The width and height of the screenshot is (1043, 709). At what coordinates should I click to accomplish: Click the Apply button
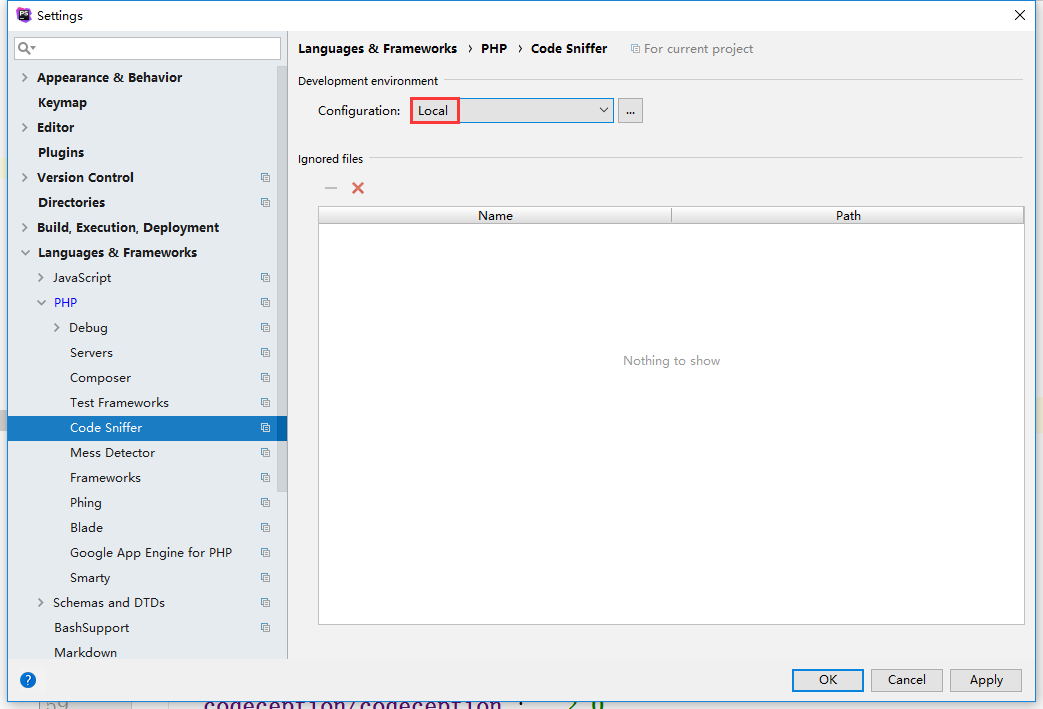point(985,680)
